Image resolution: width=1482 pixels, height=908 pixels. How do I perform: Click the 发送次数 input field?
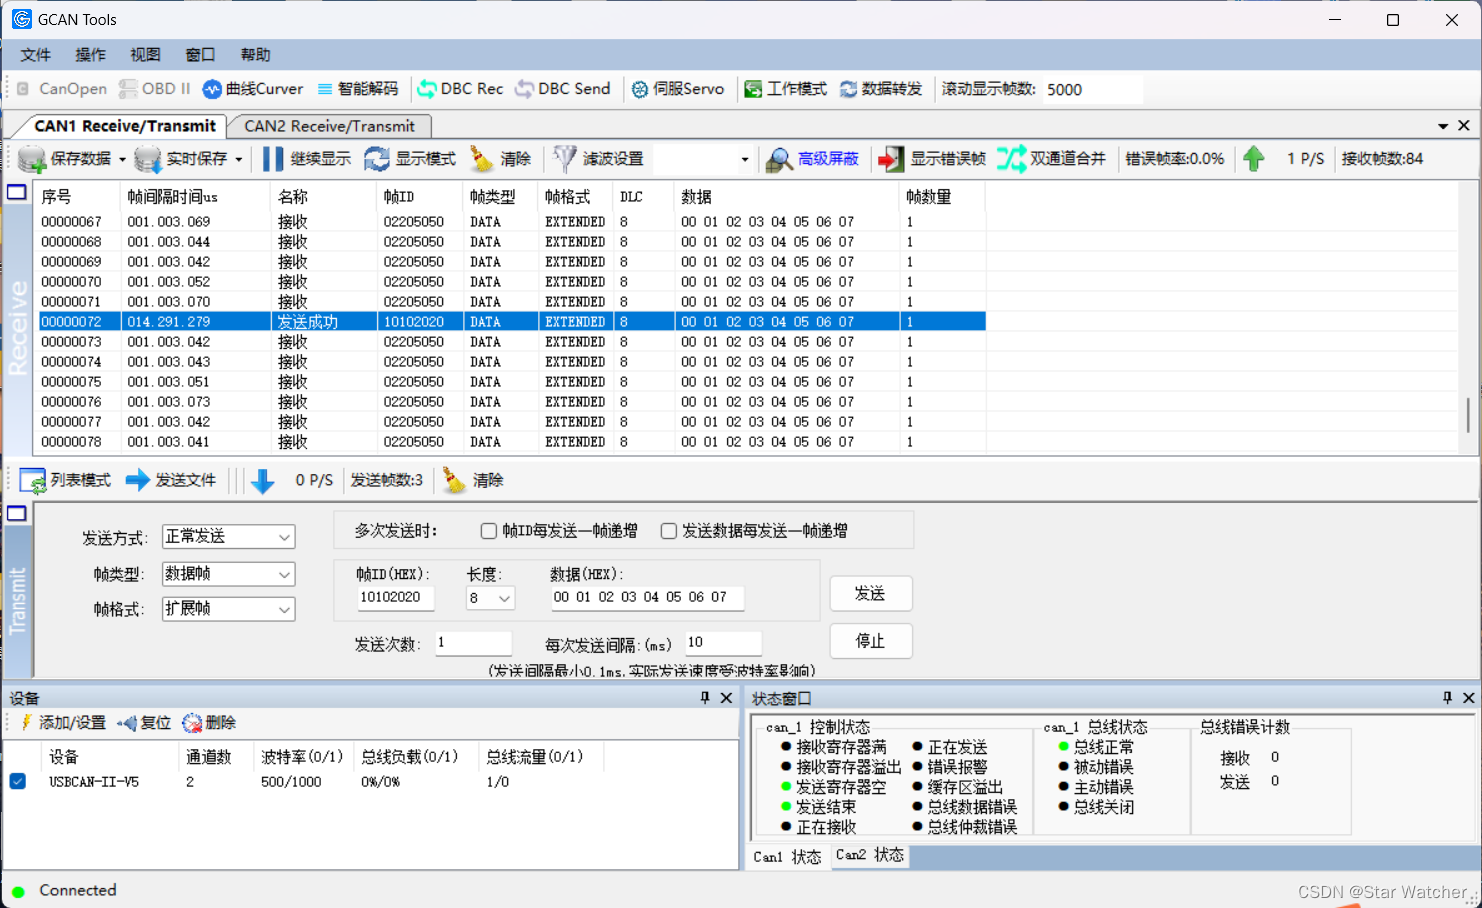pos(473,643)
